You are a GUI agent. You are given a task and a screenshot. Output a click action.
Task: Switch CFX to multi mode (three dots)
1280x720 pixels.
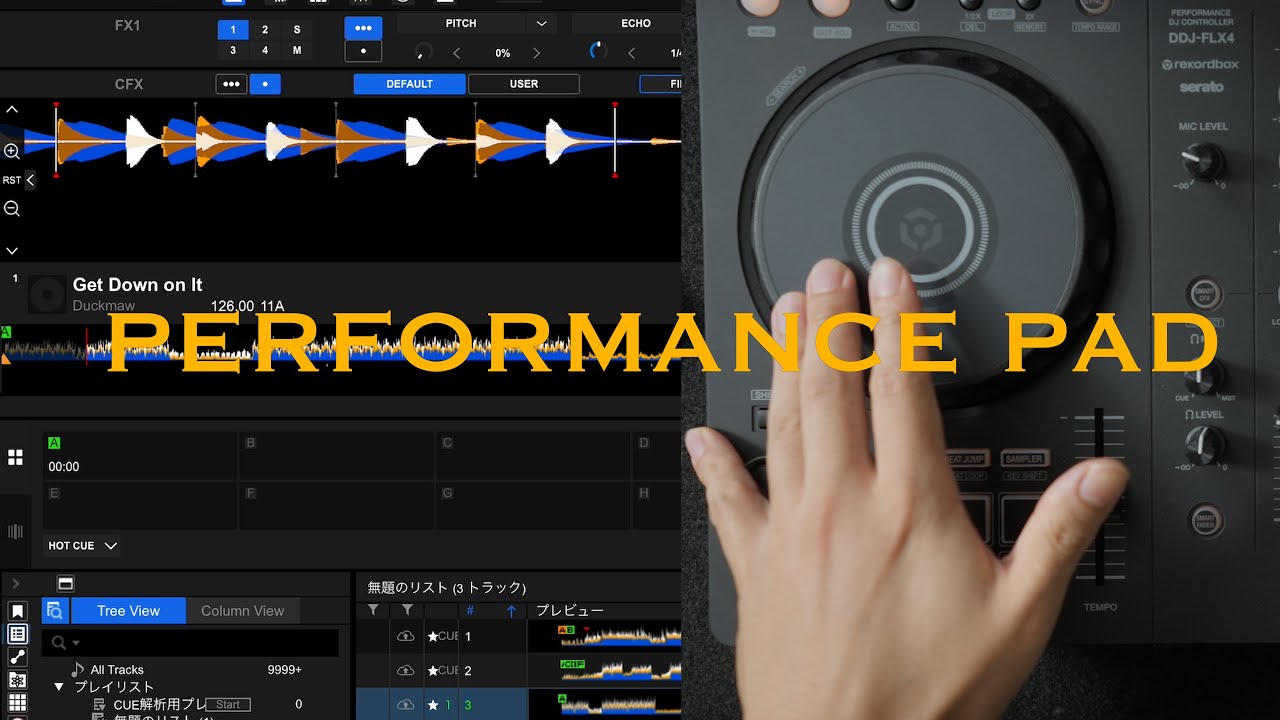click(x=231, y=84)
